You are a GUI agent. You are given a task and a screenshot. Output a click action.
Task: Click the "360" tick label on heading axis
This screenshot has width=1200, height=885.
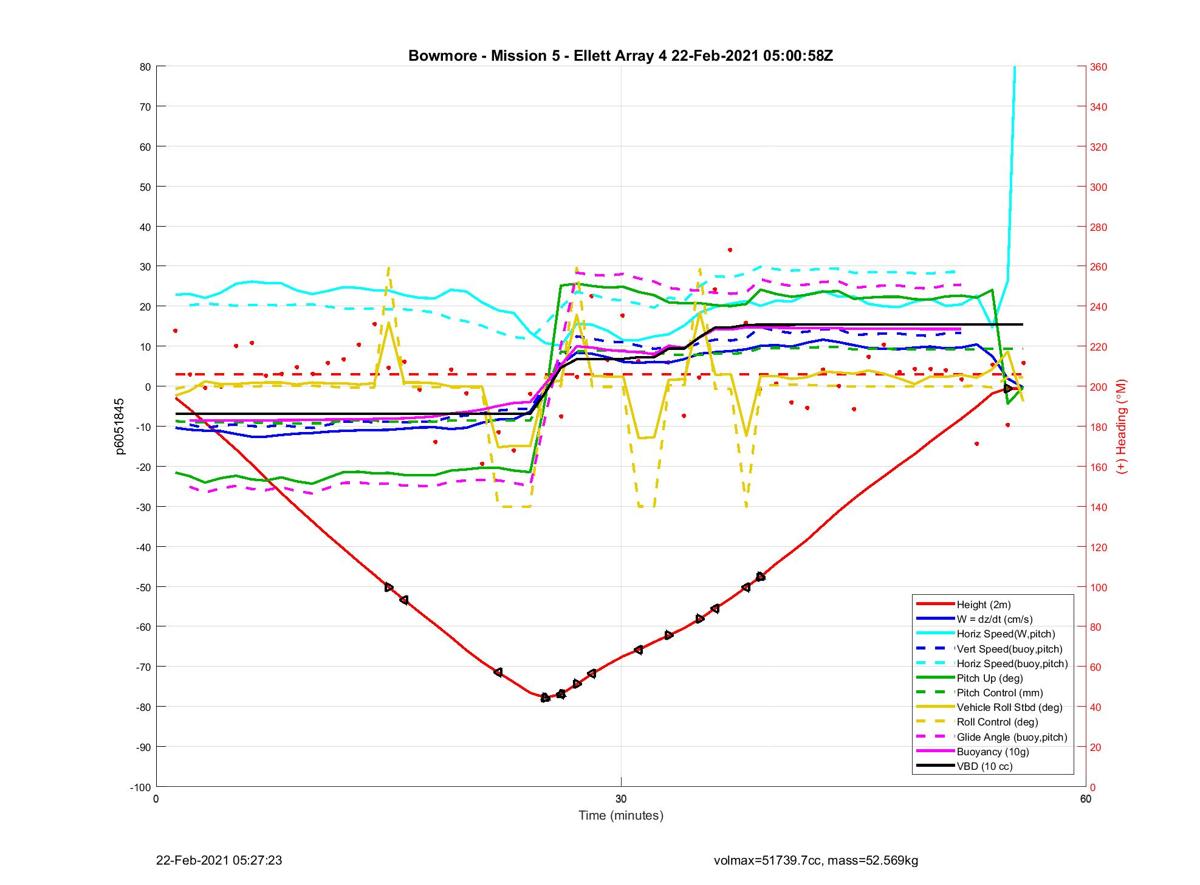(x=1099, y=67)
